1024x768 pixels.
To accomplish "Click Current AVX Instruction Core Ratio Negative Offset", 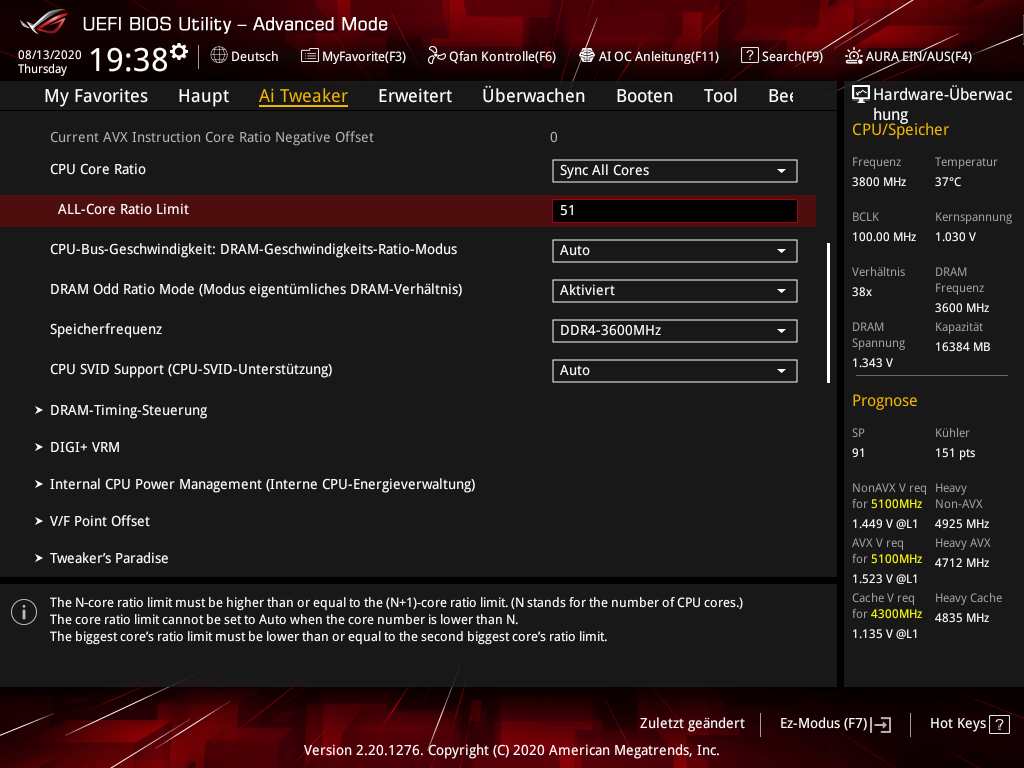I will [x=212, y=137].
